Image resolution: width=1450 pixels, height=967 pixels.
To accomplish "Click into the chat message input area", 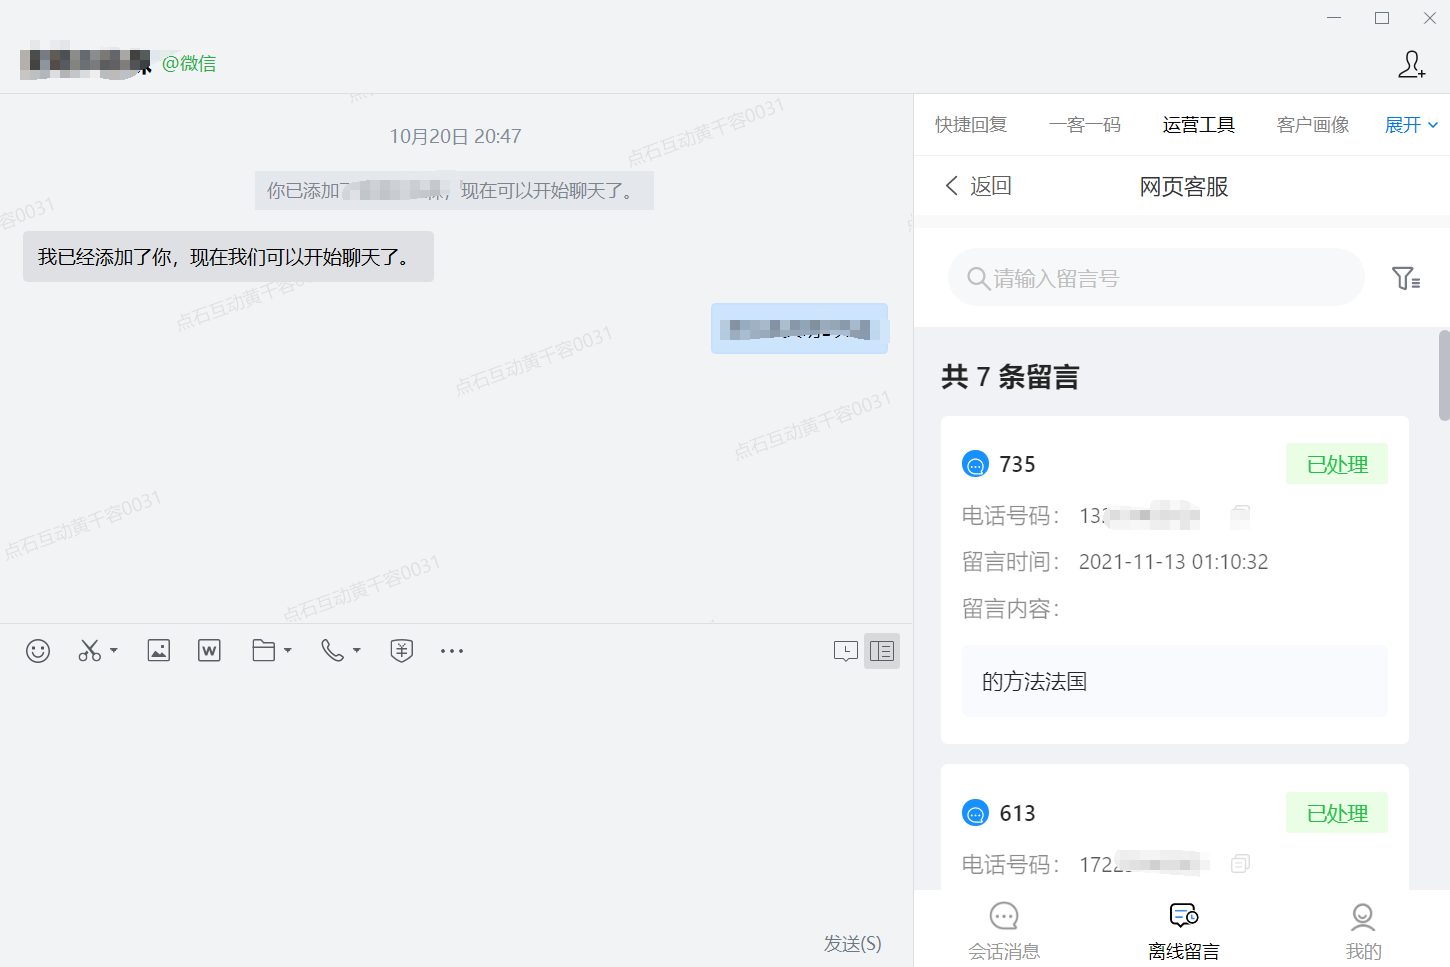I will 456,800.
